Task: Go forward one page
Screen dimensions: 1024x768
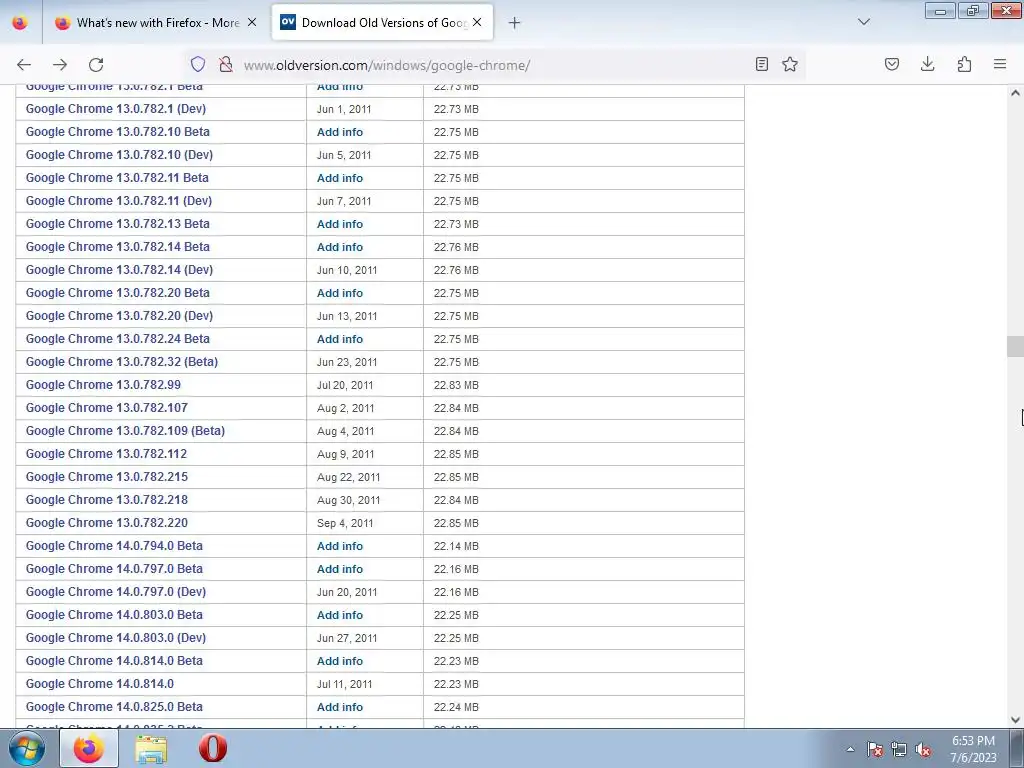Action: 60,65
